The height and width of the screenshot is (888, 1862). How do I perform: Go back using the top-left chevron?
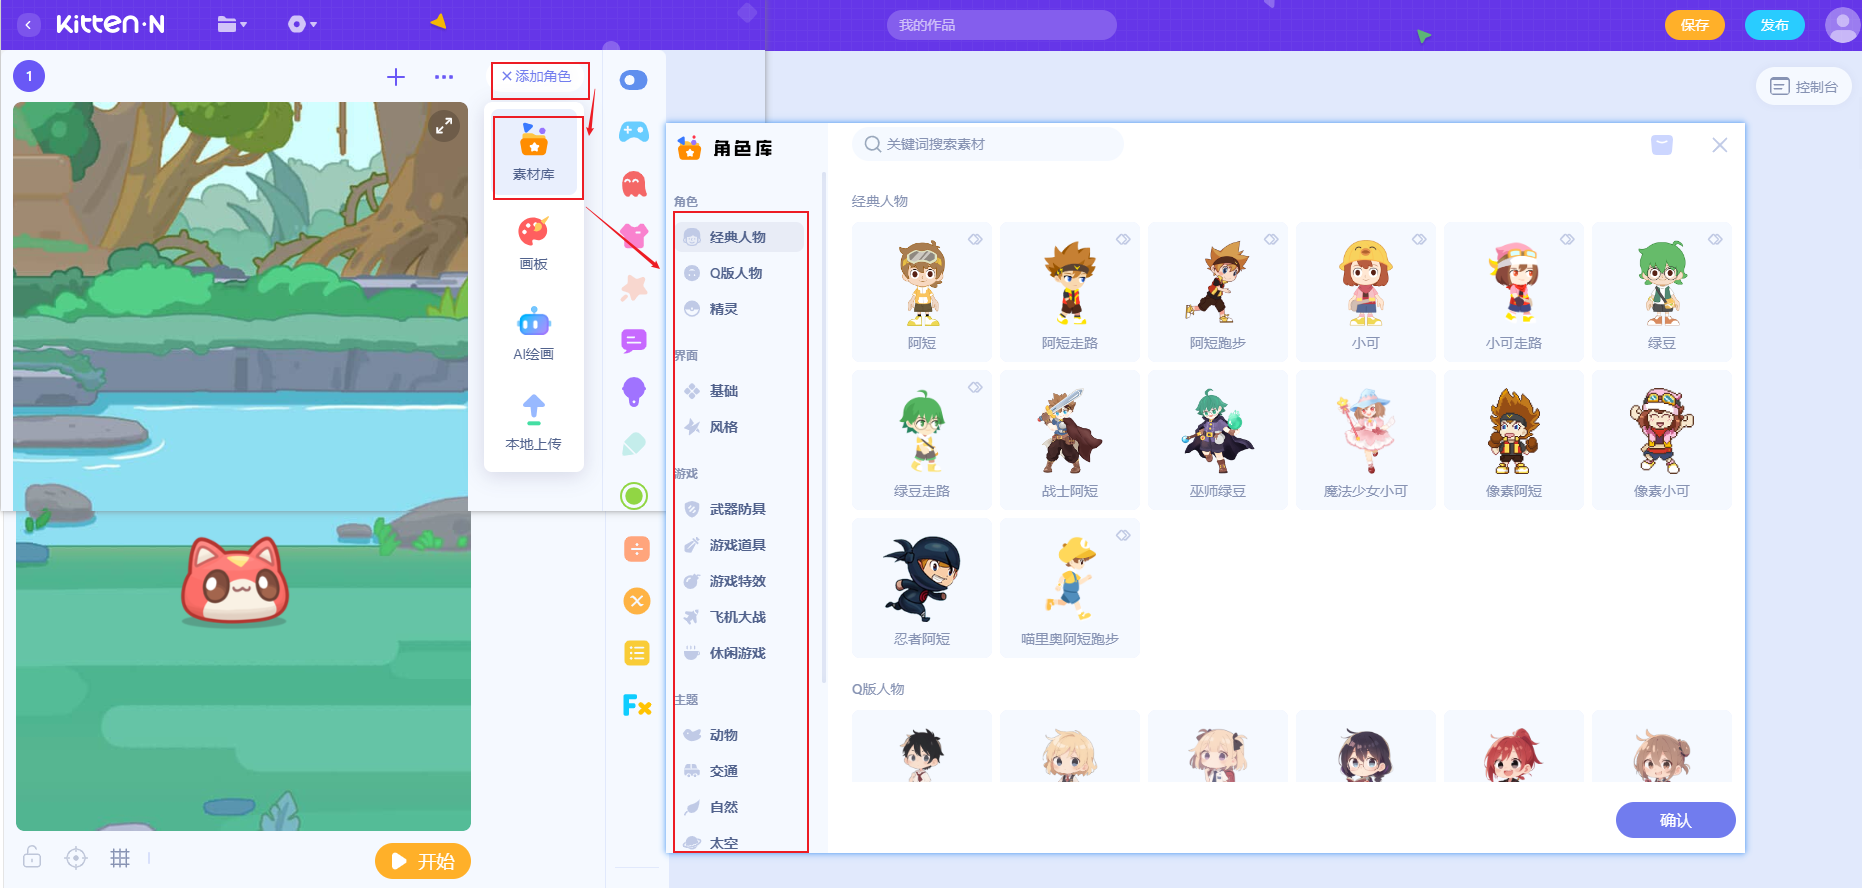(29, 25)
